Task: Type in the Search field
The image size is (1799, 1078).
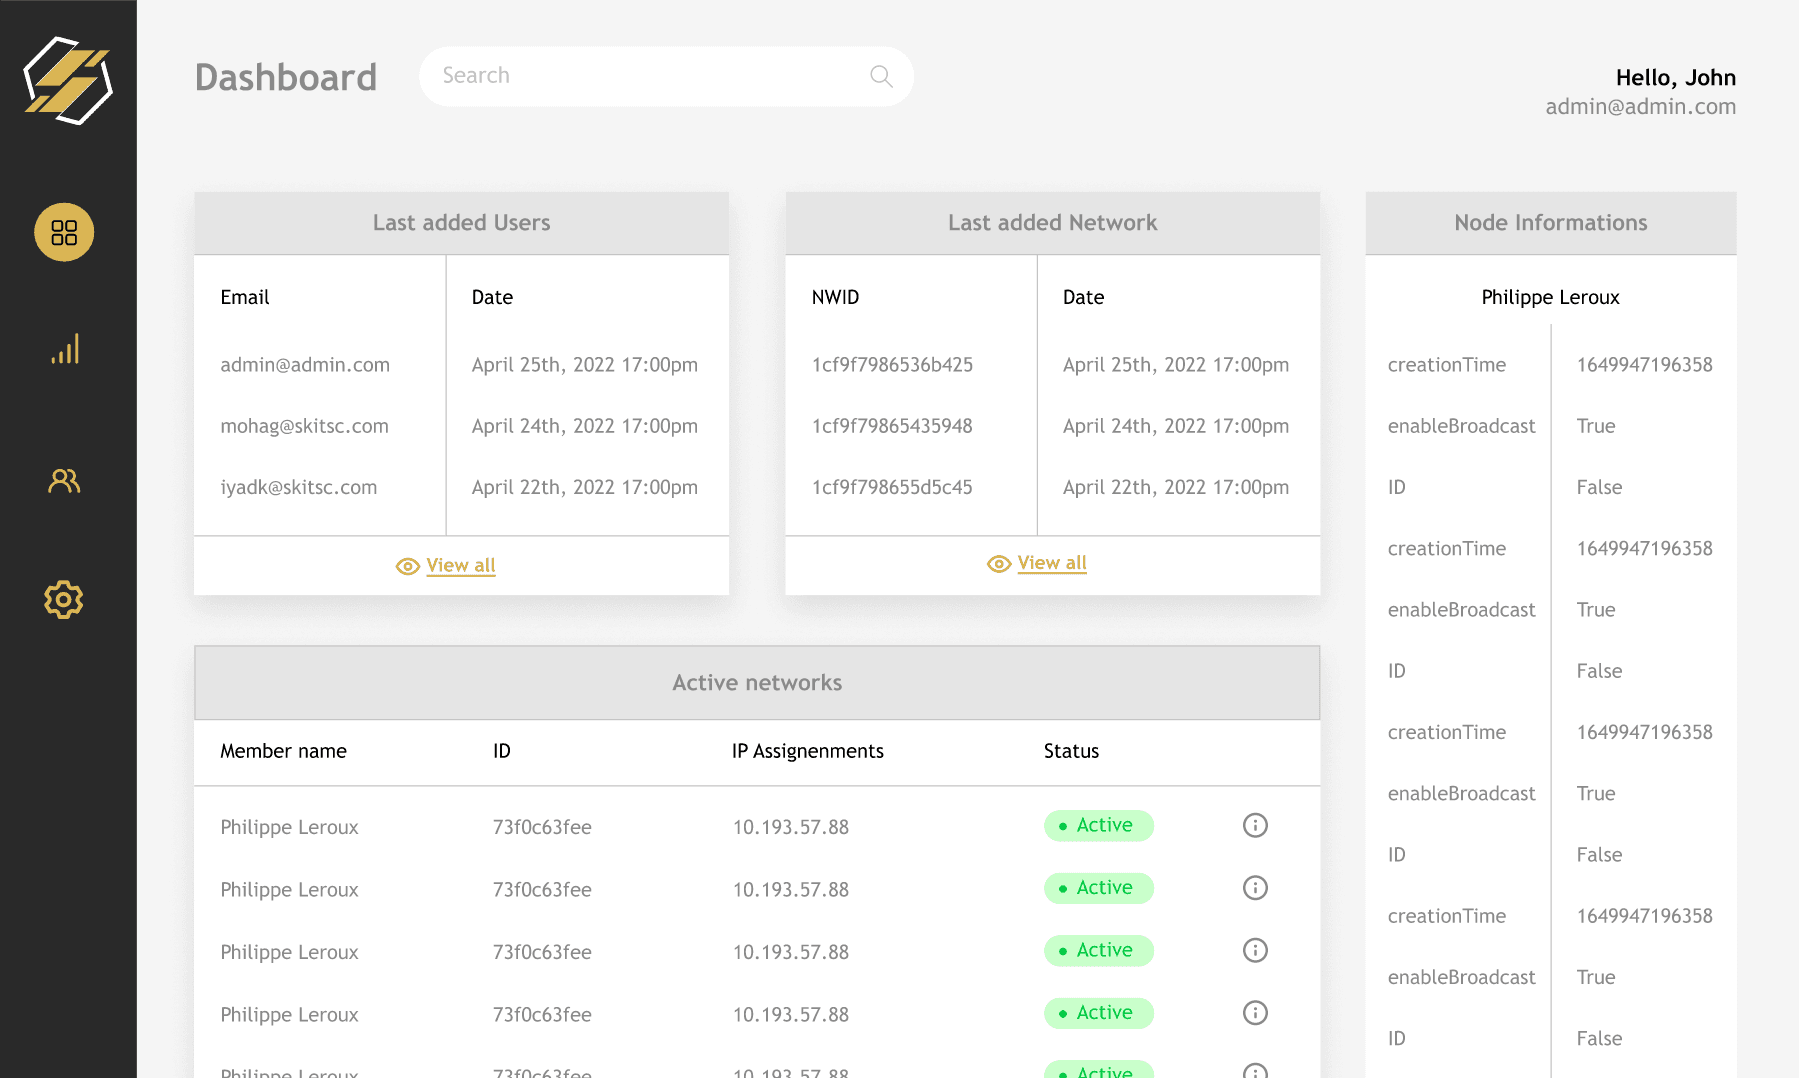Action: click(650, 76)
